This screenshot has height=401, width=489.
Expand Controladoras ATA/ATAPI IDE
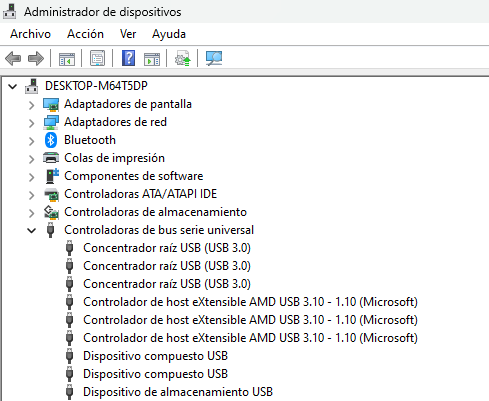(31, 195)
